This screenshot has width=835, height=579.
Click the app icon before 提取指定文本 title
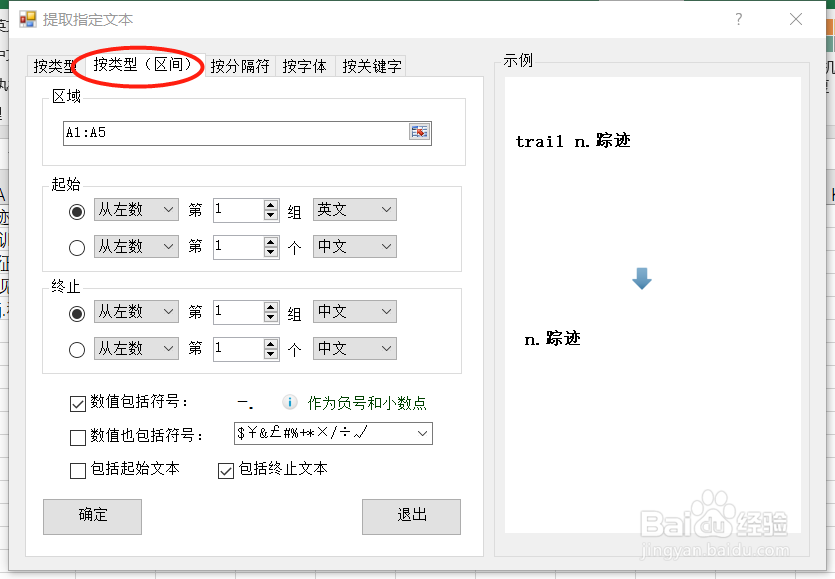pos(28,20)
